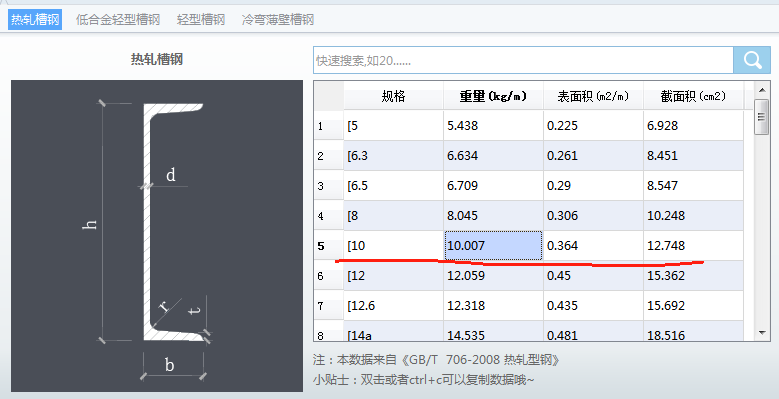Select the [6.3 specification cell
Image resolution: width=779 pixels, height=399 pixels.
coord(393,156)
